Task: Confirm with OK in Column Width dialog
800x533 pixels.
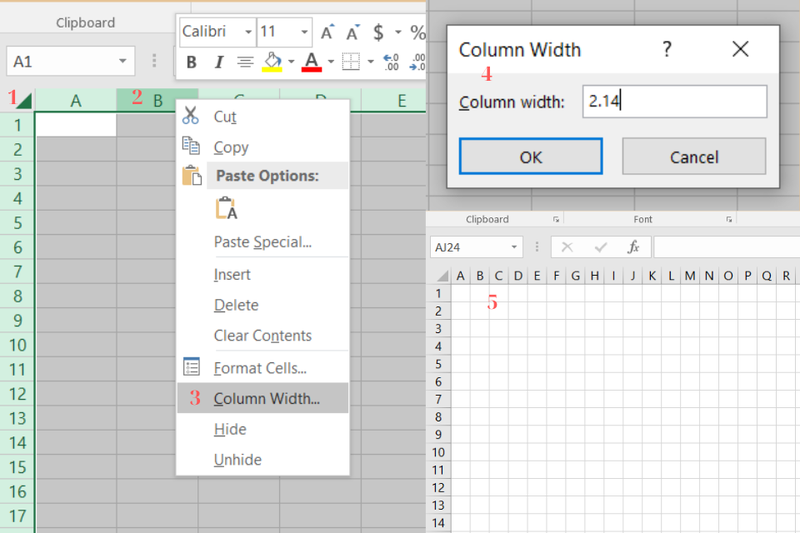Action: click(x=531, y=157)
